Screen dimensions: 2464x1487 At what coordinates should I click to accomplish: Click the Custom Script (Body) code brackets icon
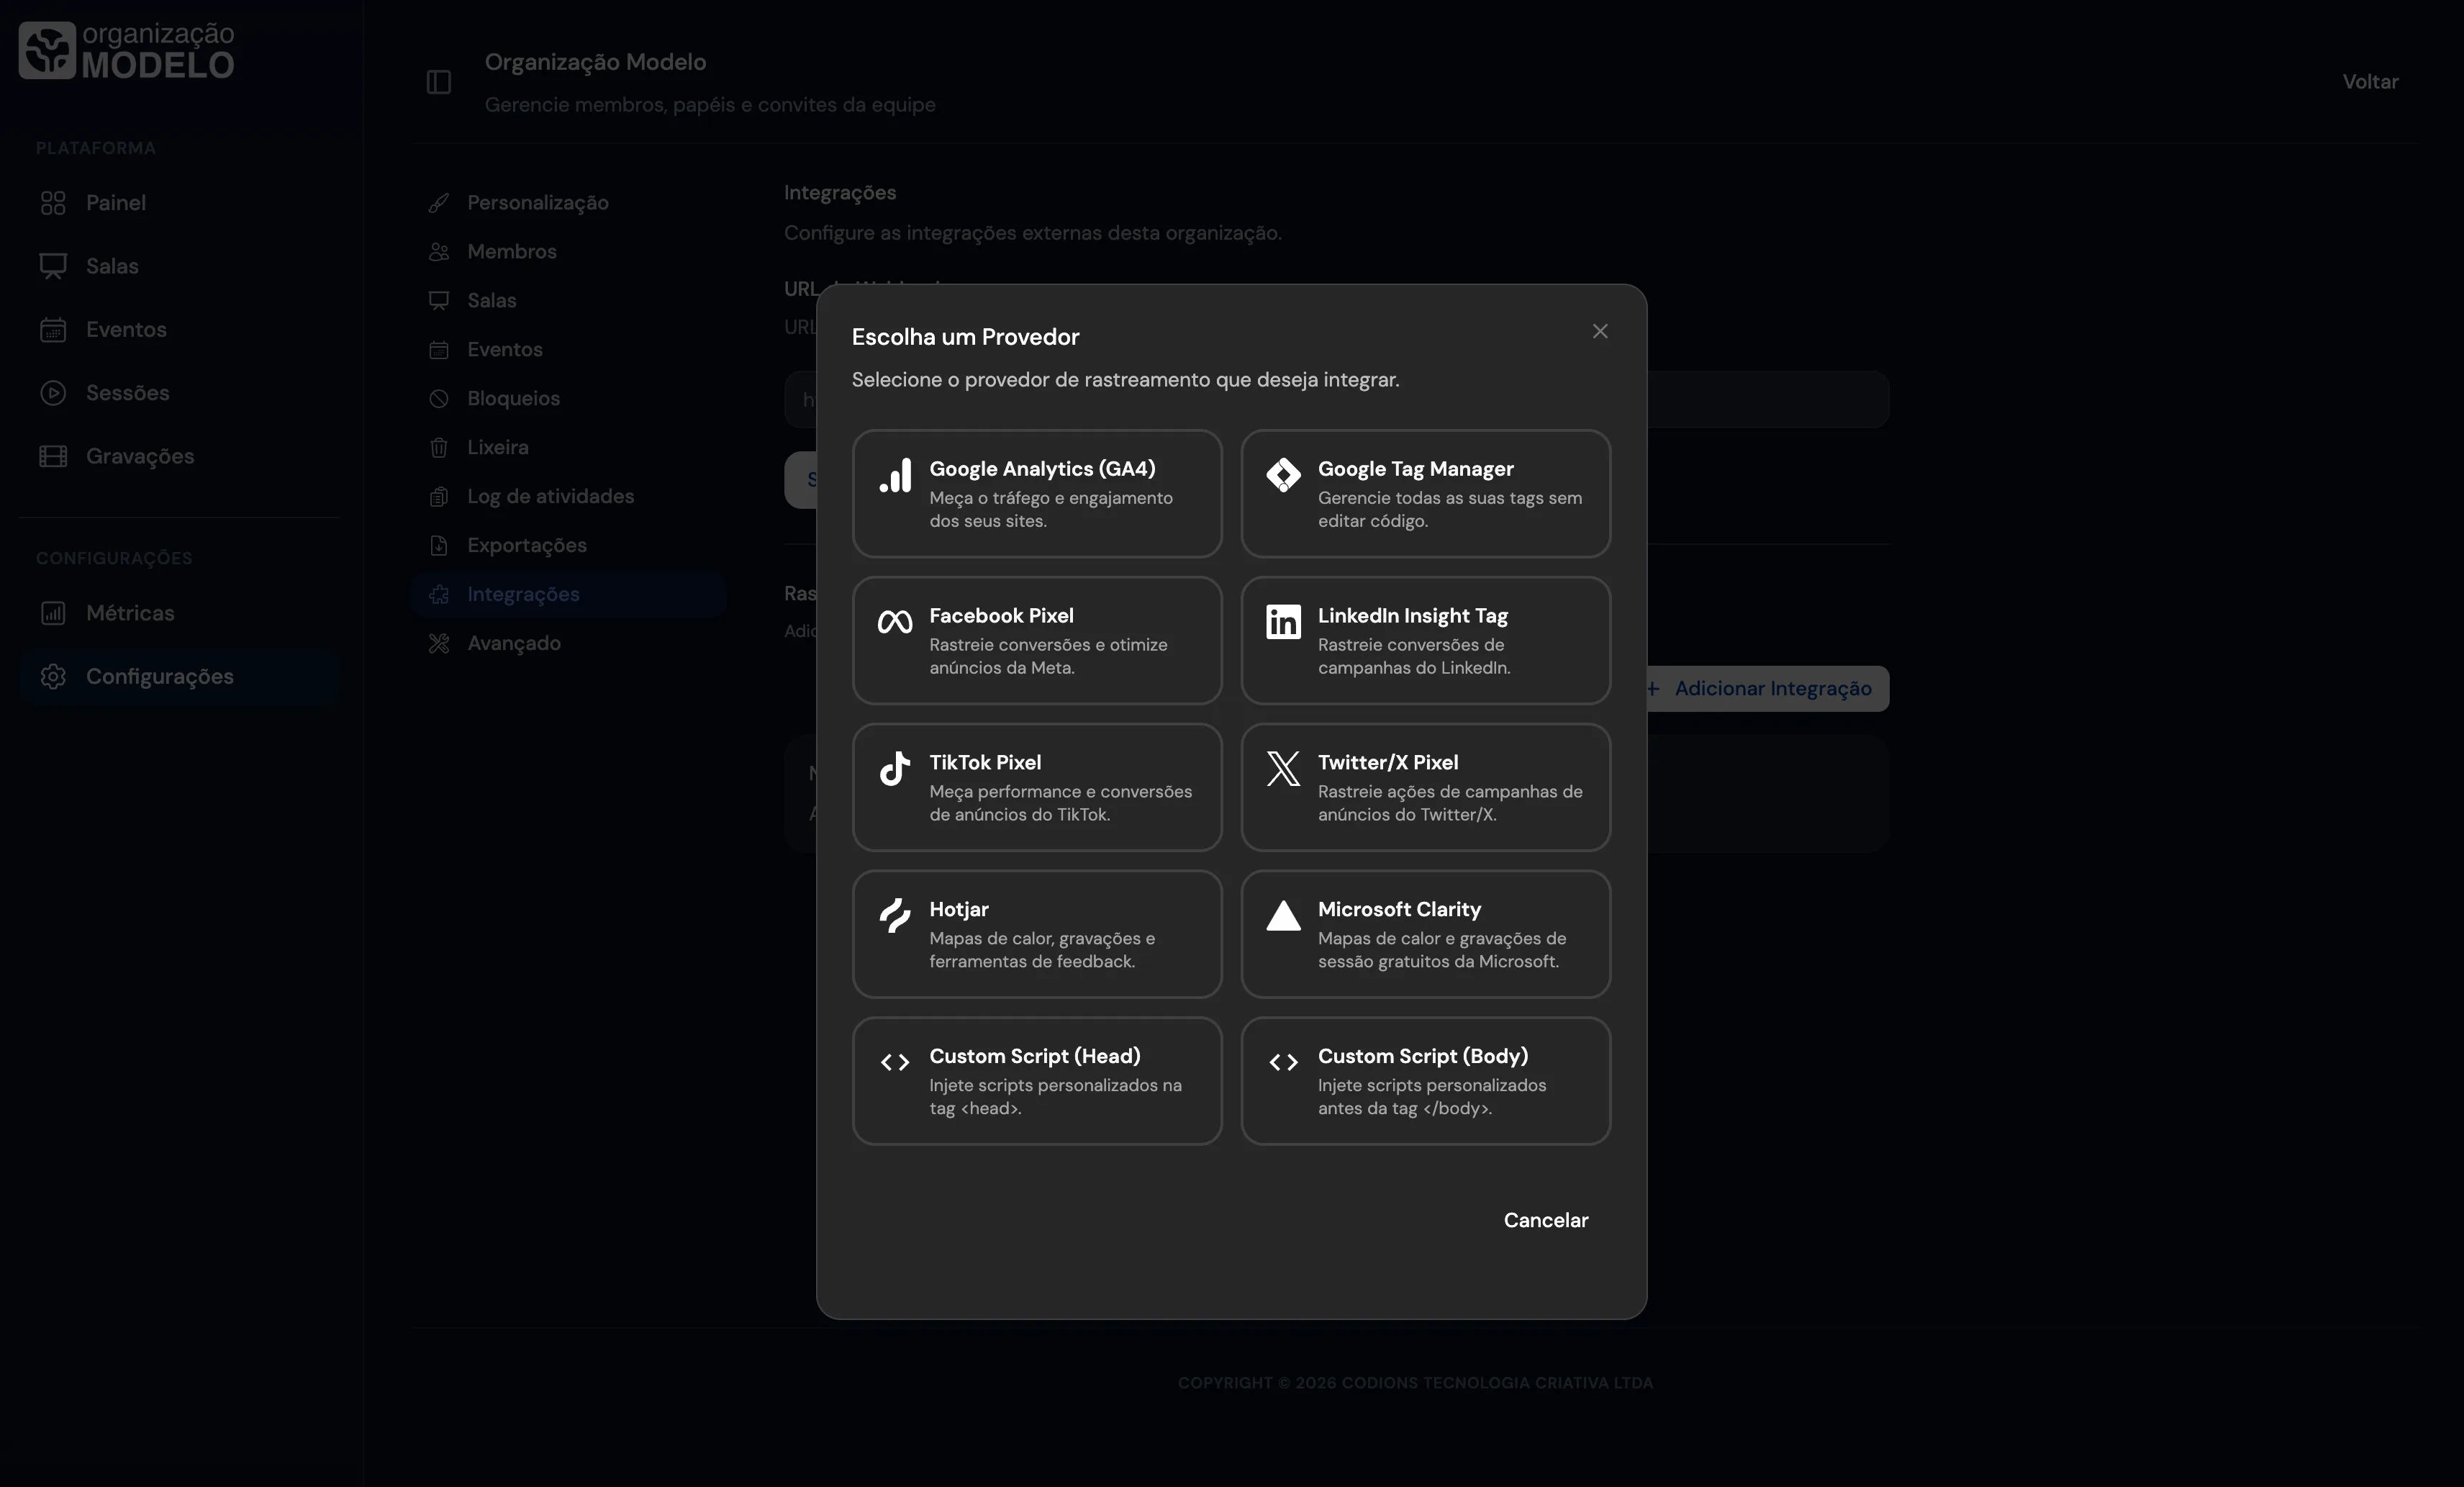[1283, 1062]
